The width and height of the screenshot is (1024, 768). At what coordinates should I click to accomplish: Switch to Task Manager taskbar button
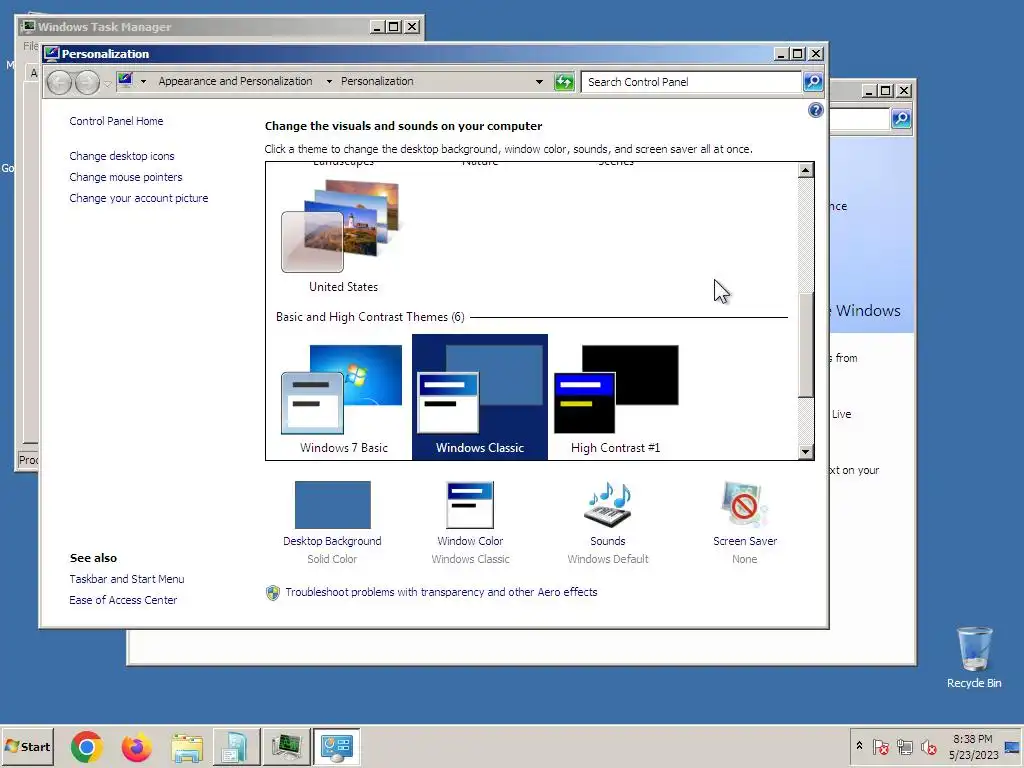tap(286, 746)
